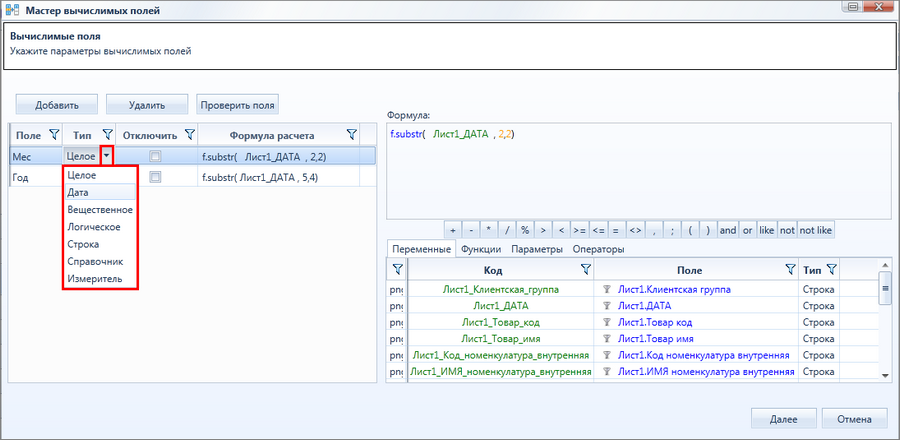The height and width of the screenshot is (440, 900).
Task: Filter the Формула расчета column
Action: pos(352,135)
